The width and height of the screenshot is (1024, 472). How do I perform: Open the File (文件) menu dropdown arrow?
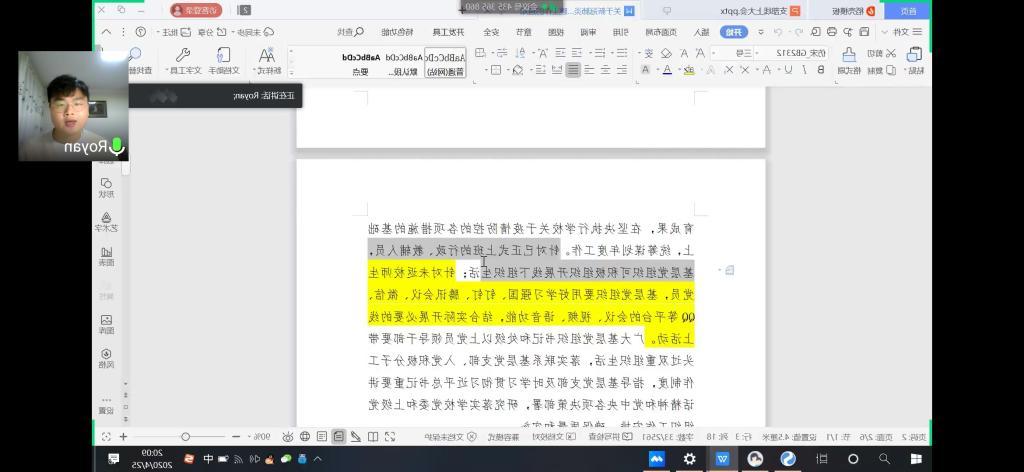(x=885, y=32)
